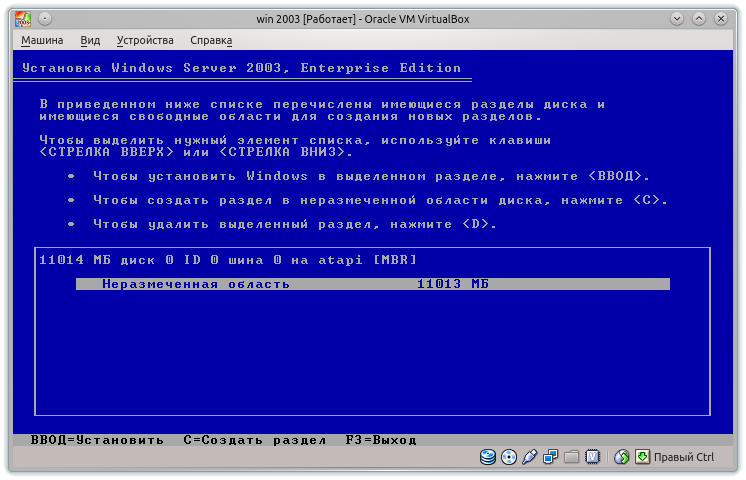
Task: Click the hard disk activity status icon
Action: click(x=488, y=457)
